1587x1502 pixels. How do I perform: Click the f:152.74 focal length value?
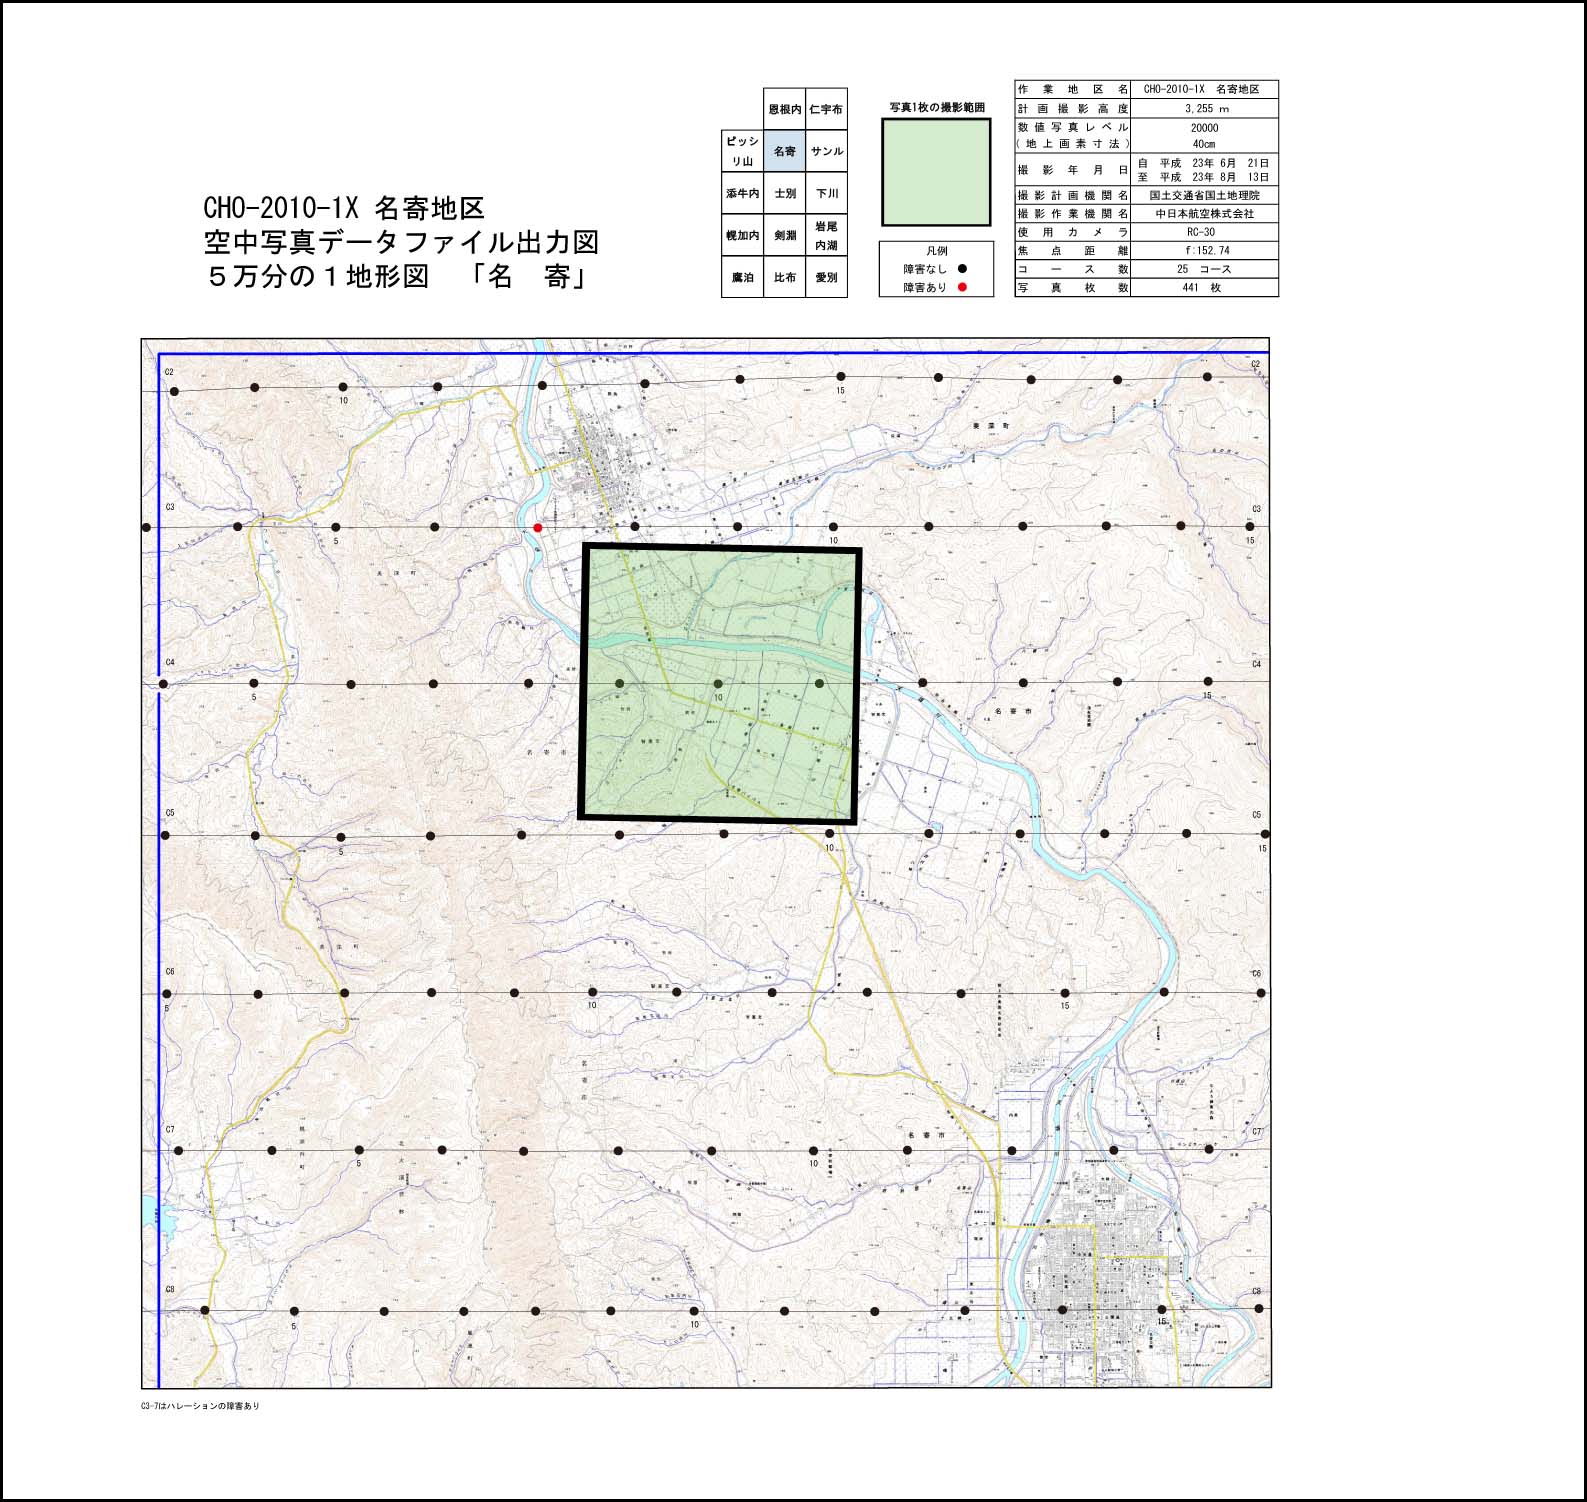[x=1205, y=250]
